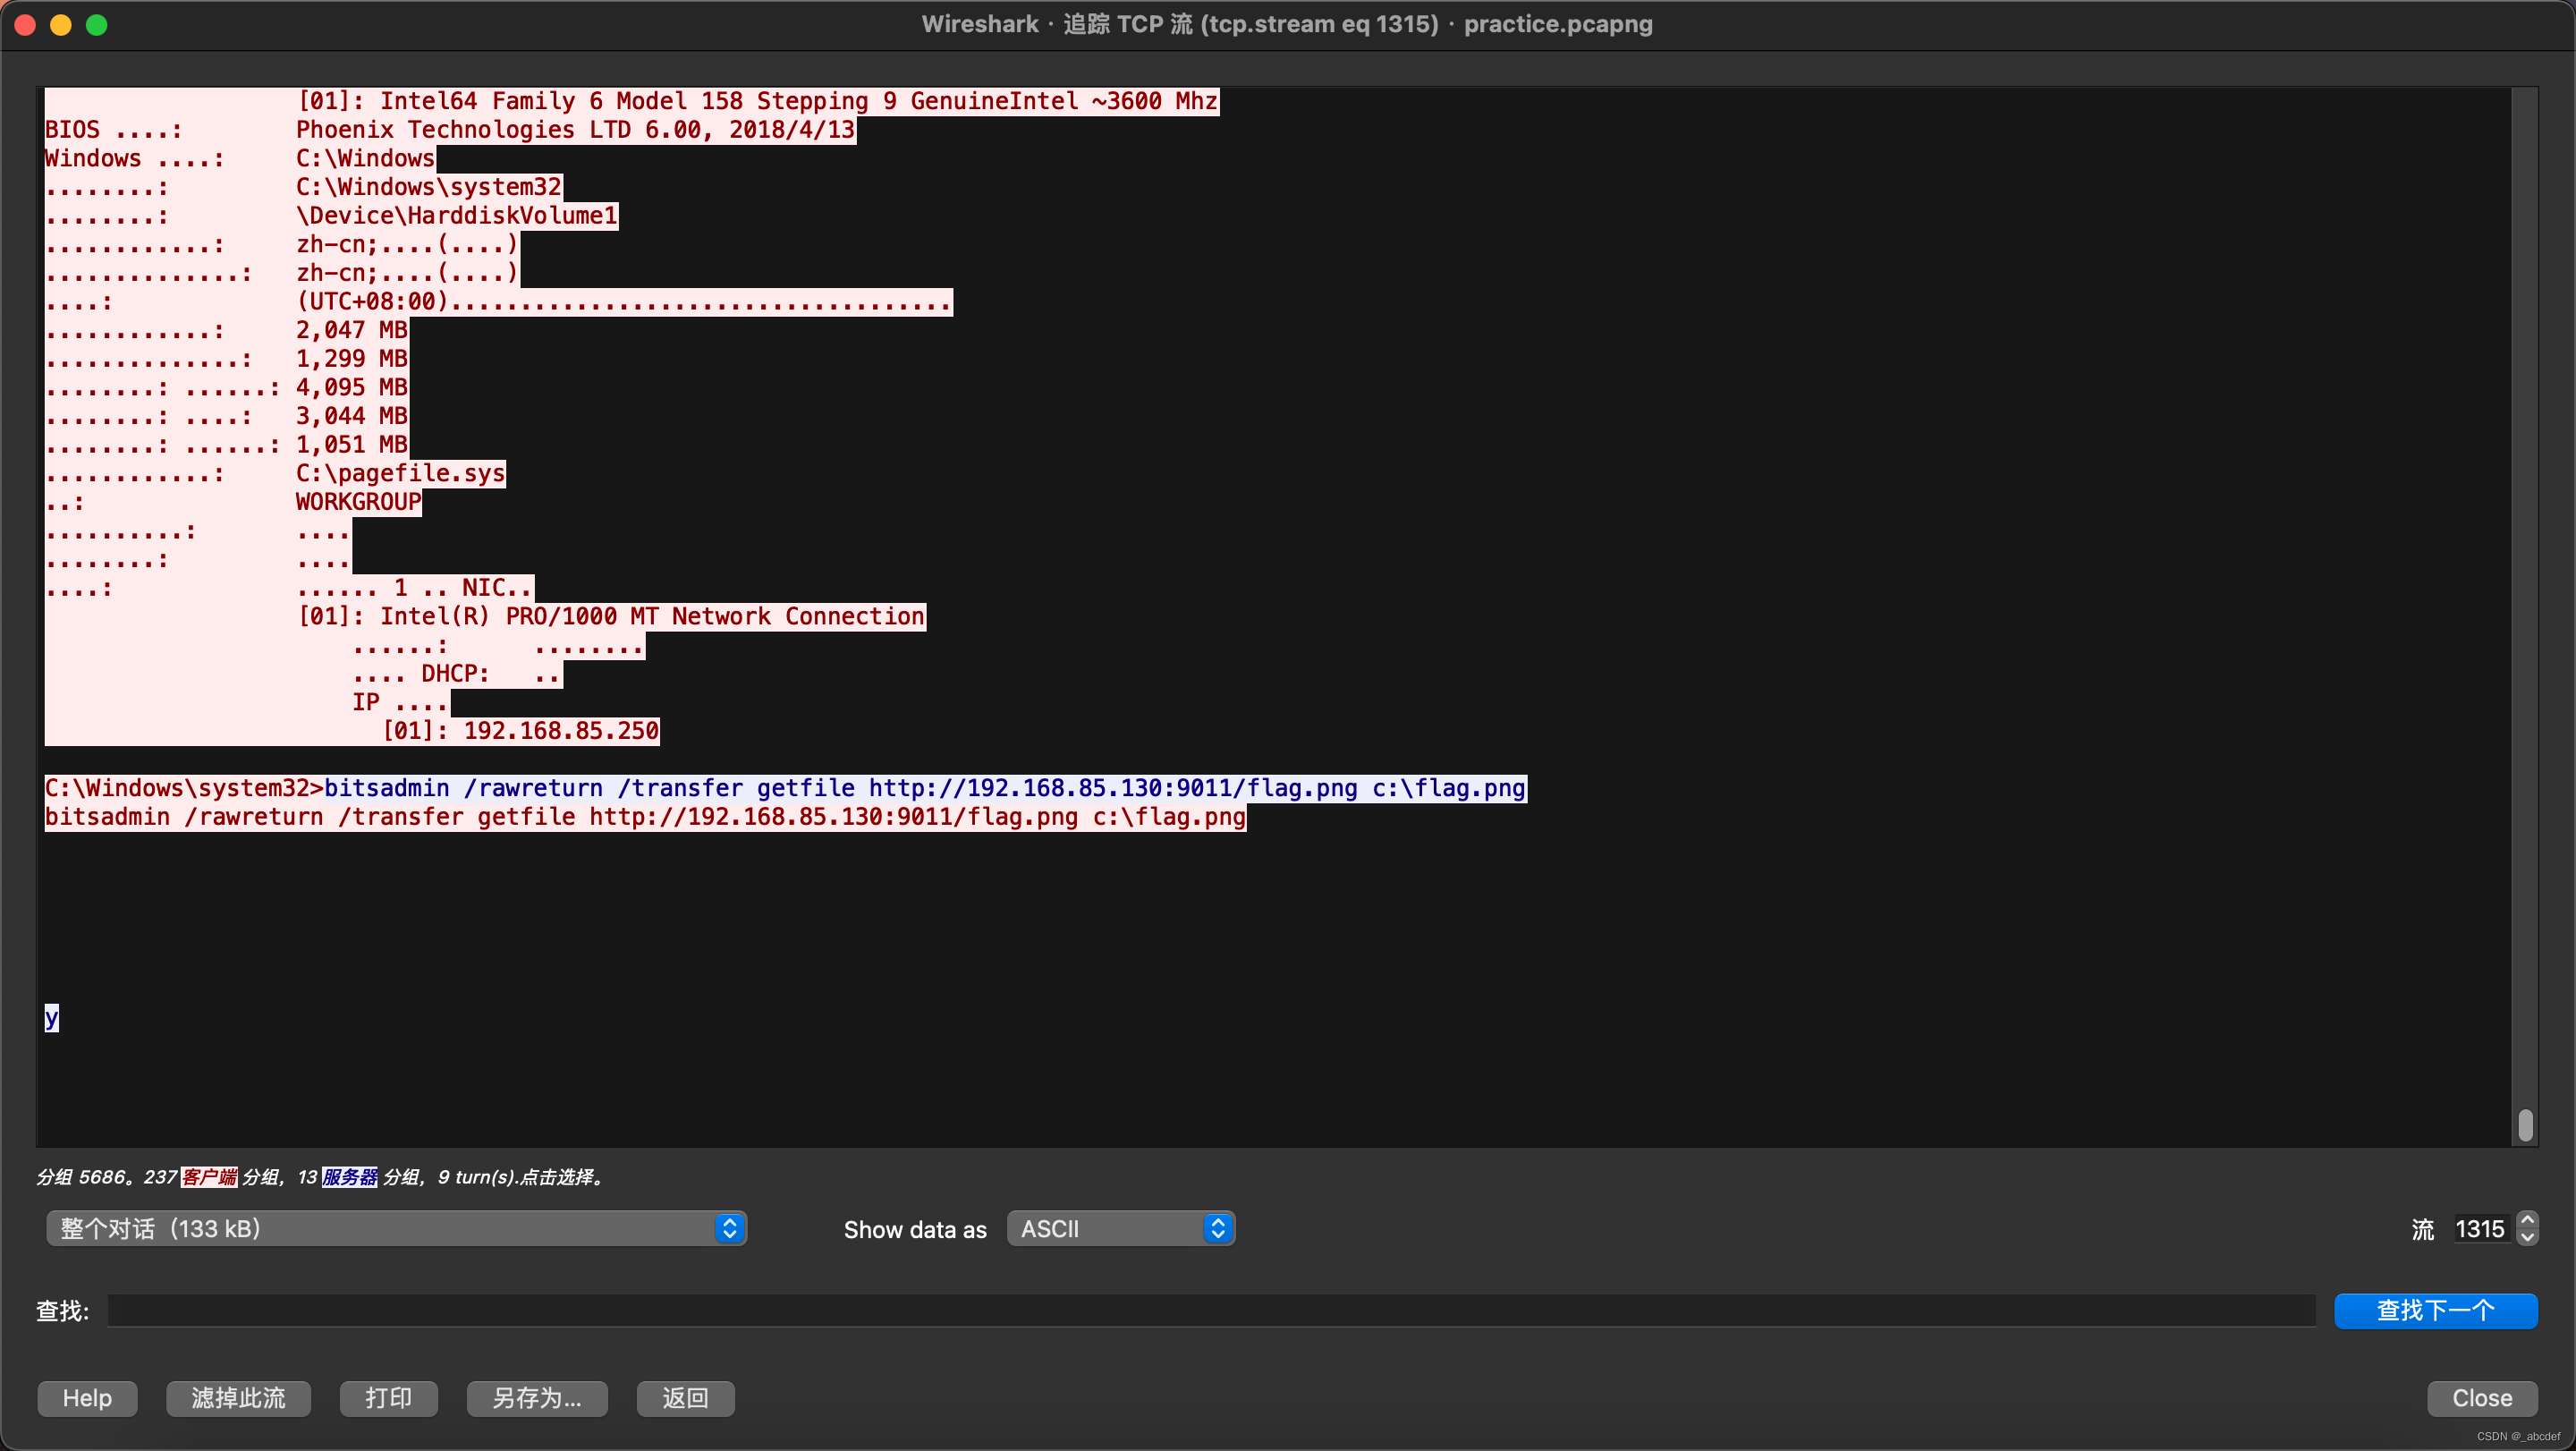Click the 192.168.85.250 IP address line
The image size is (2576, 1451).
[x=560, y=731]
